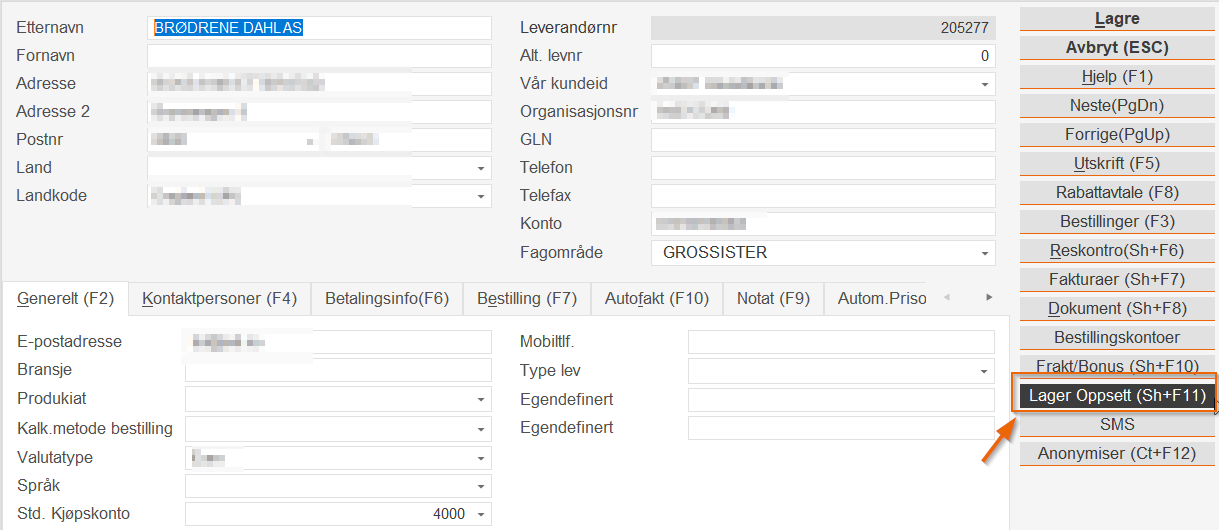Open Lager Oppsett (Sh+F11)
This screenshot has height=530, width=1219.
point(1117,396)
